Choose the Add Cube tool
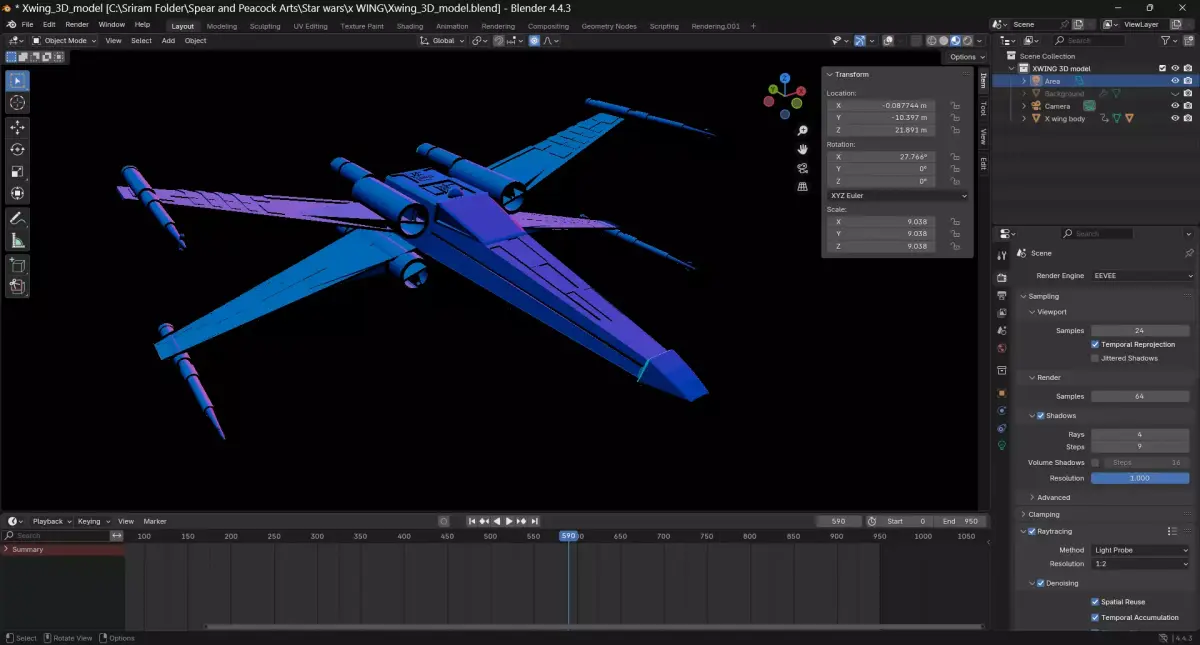The height and width of the screenshot is (645, 1200). (x=17, y=265)
